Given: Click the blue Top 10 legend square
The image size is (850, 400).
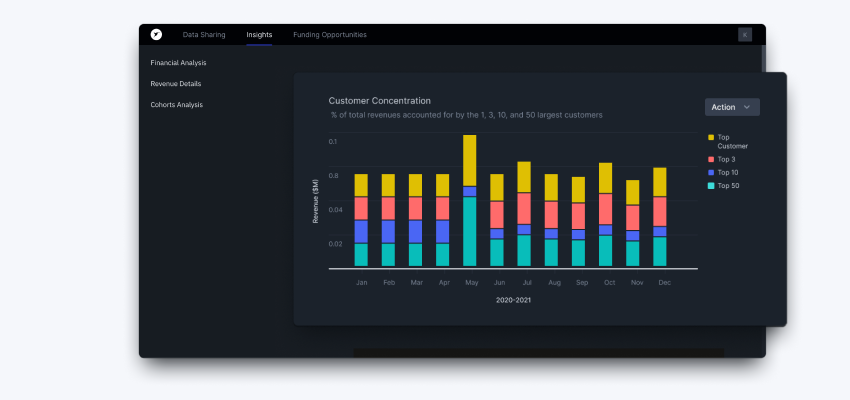Looking at the screenshot, I should pyautogui.click(x=711, y=172).
